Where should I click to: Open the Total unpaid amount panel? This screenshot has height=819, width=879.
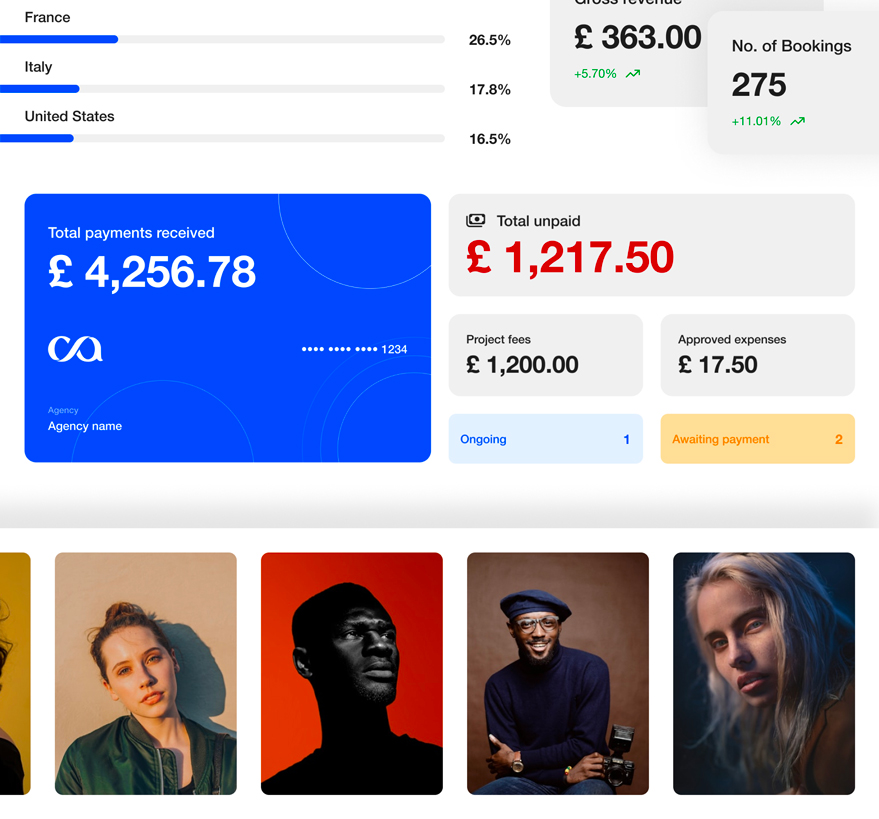pyautogui.click(x=651, y=245)
